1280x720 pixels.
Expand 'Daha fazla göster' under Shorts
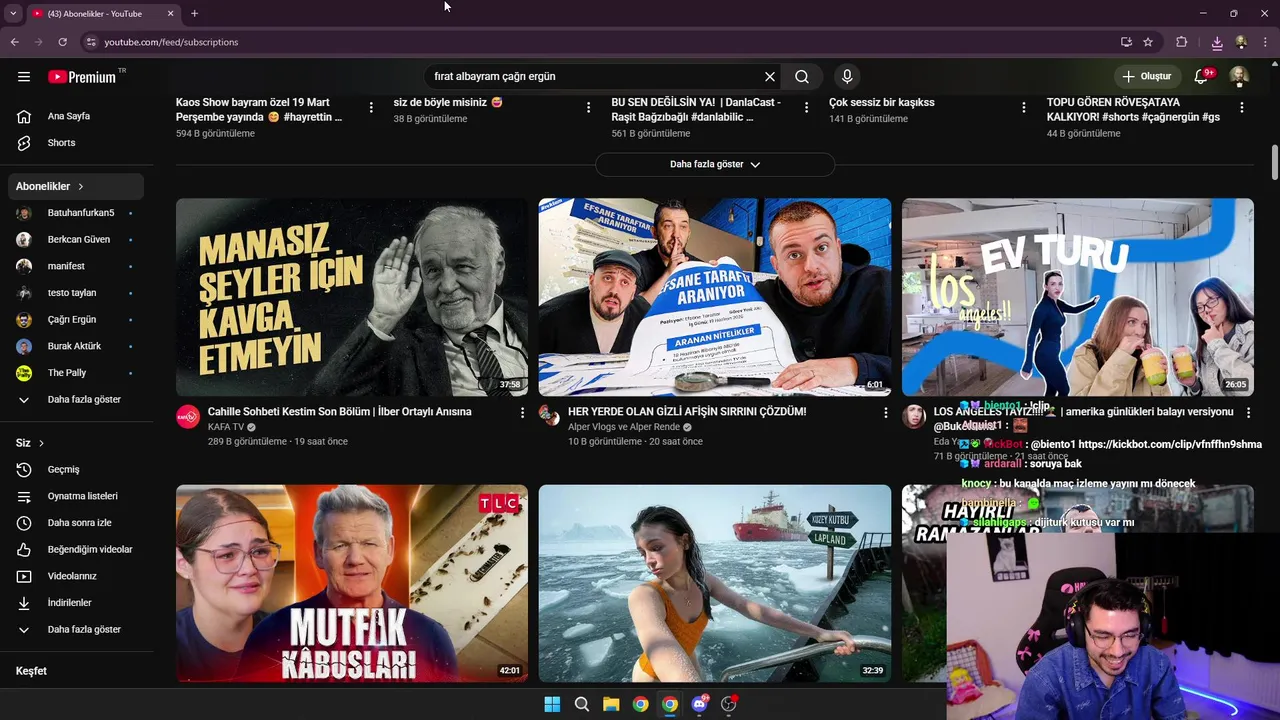[x=715, y=164]
